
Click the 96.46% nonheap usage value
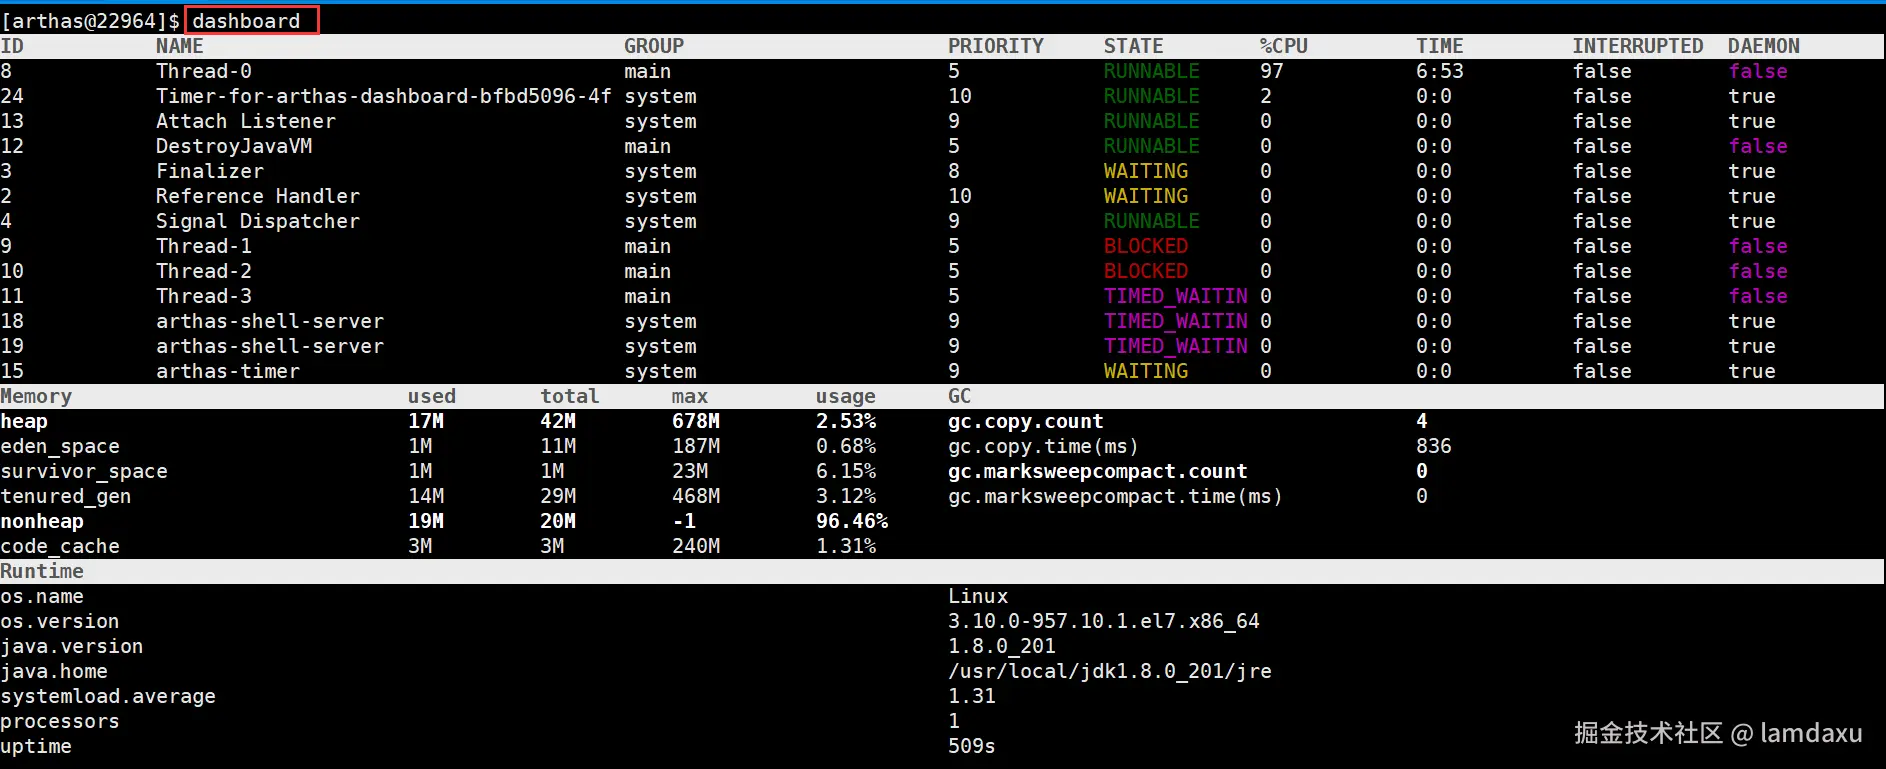pyautogui.click(x=852, y=521)
